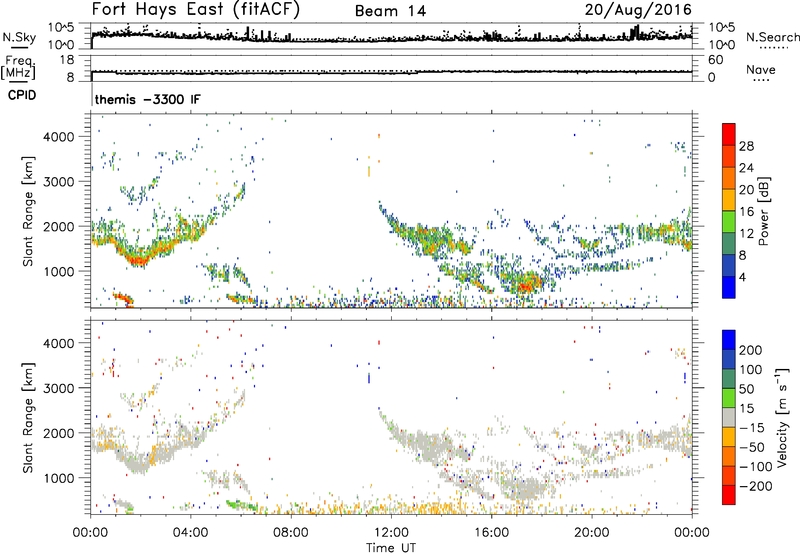The width and height of the screenshot is (800, 554).
Task: Click the '60' Nave axis tick
Action: [715, 60]
